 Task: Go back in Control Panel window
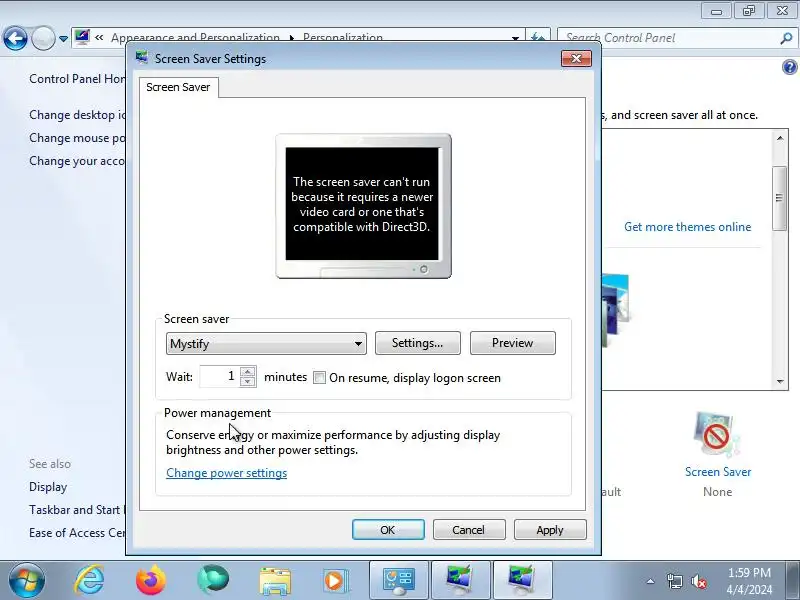pyautogui.click(x=15, y=38)
